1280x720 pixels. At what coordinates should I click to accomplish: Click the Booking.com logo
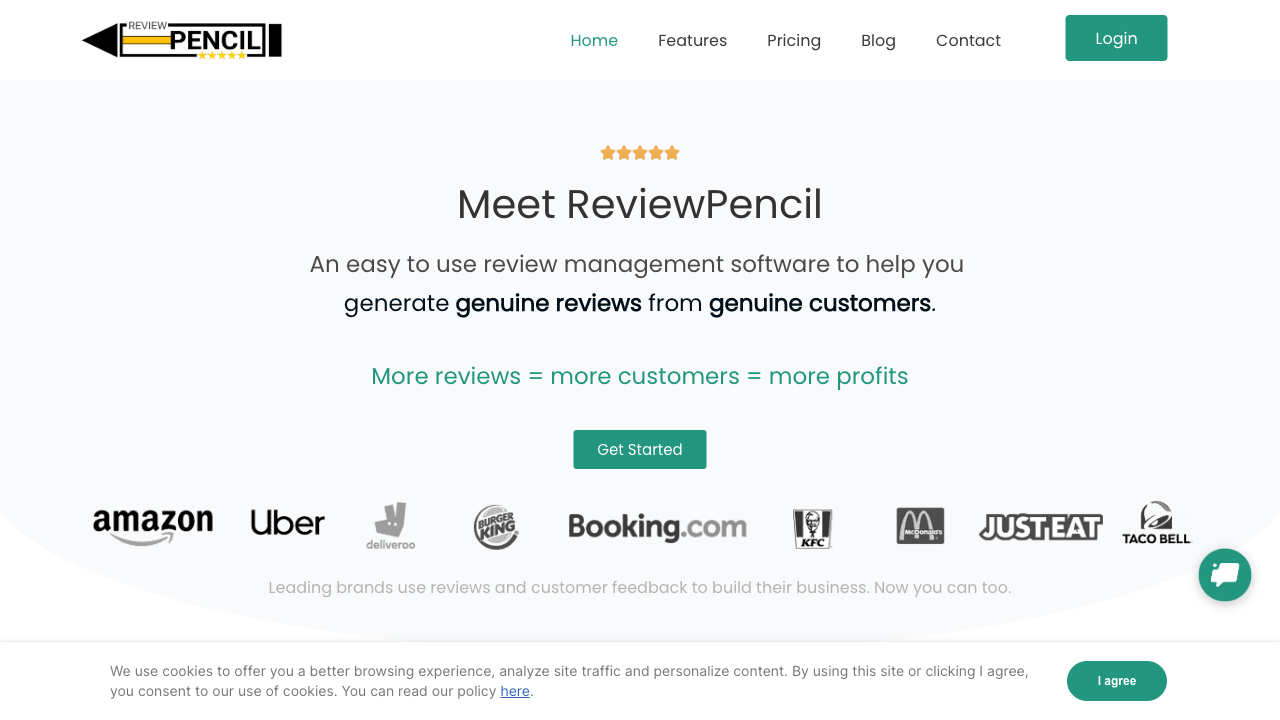click(657, 526)
